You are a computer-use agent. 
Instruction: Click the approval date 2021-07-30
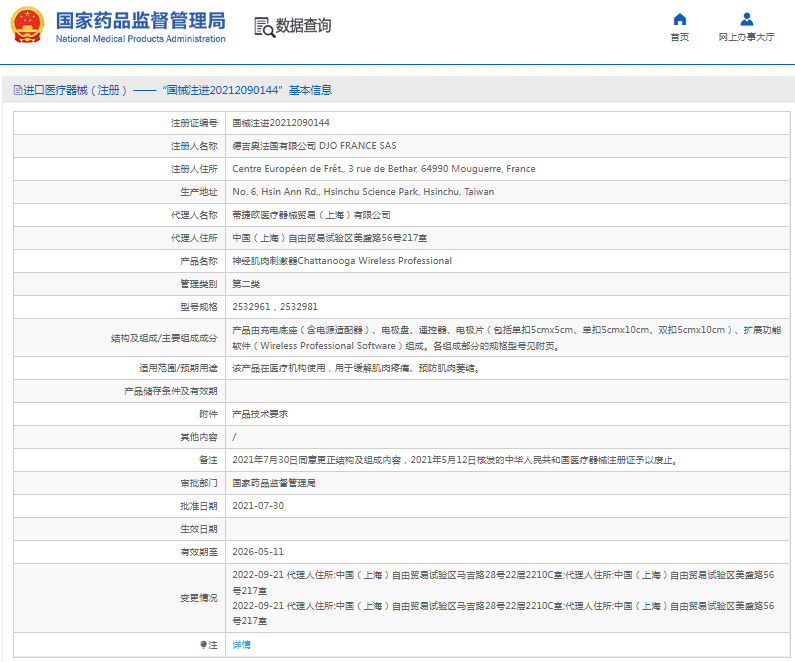point(258,506)
